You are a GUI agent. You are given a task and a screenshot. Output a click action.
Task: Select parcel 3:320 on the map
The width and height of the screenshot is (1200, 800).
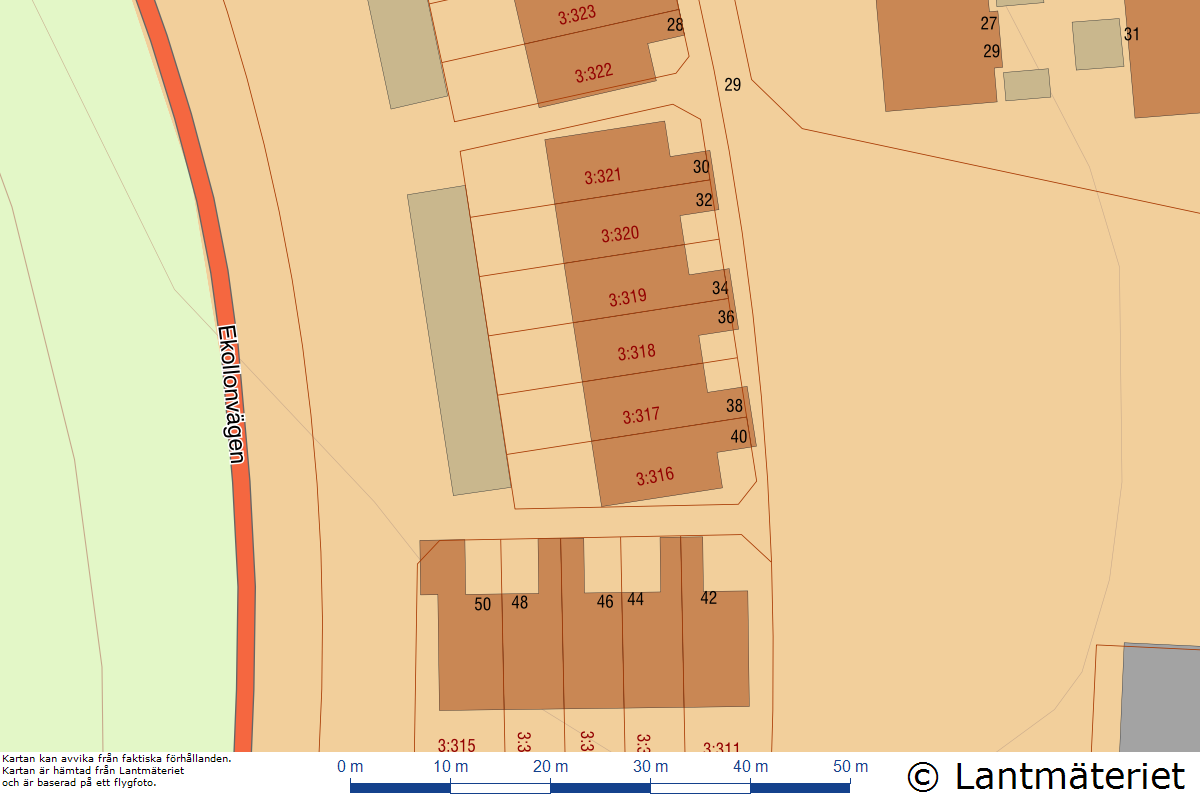(x=620, y=235)
